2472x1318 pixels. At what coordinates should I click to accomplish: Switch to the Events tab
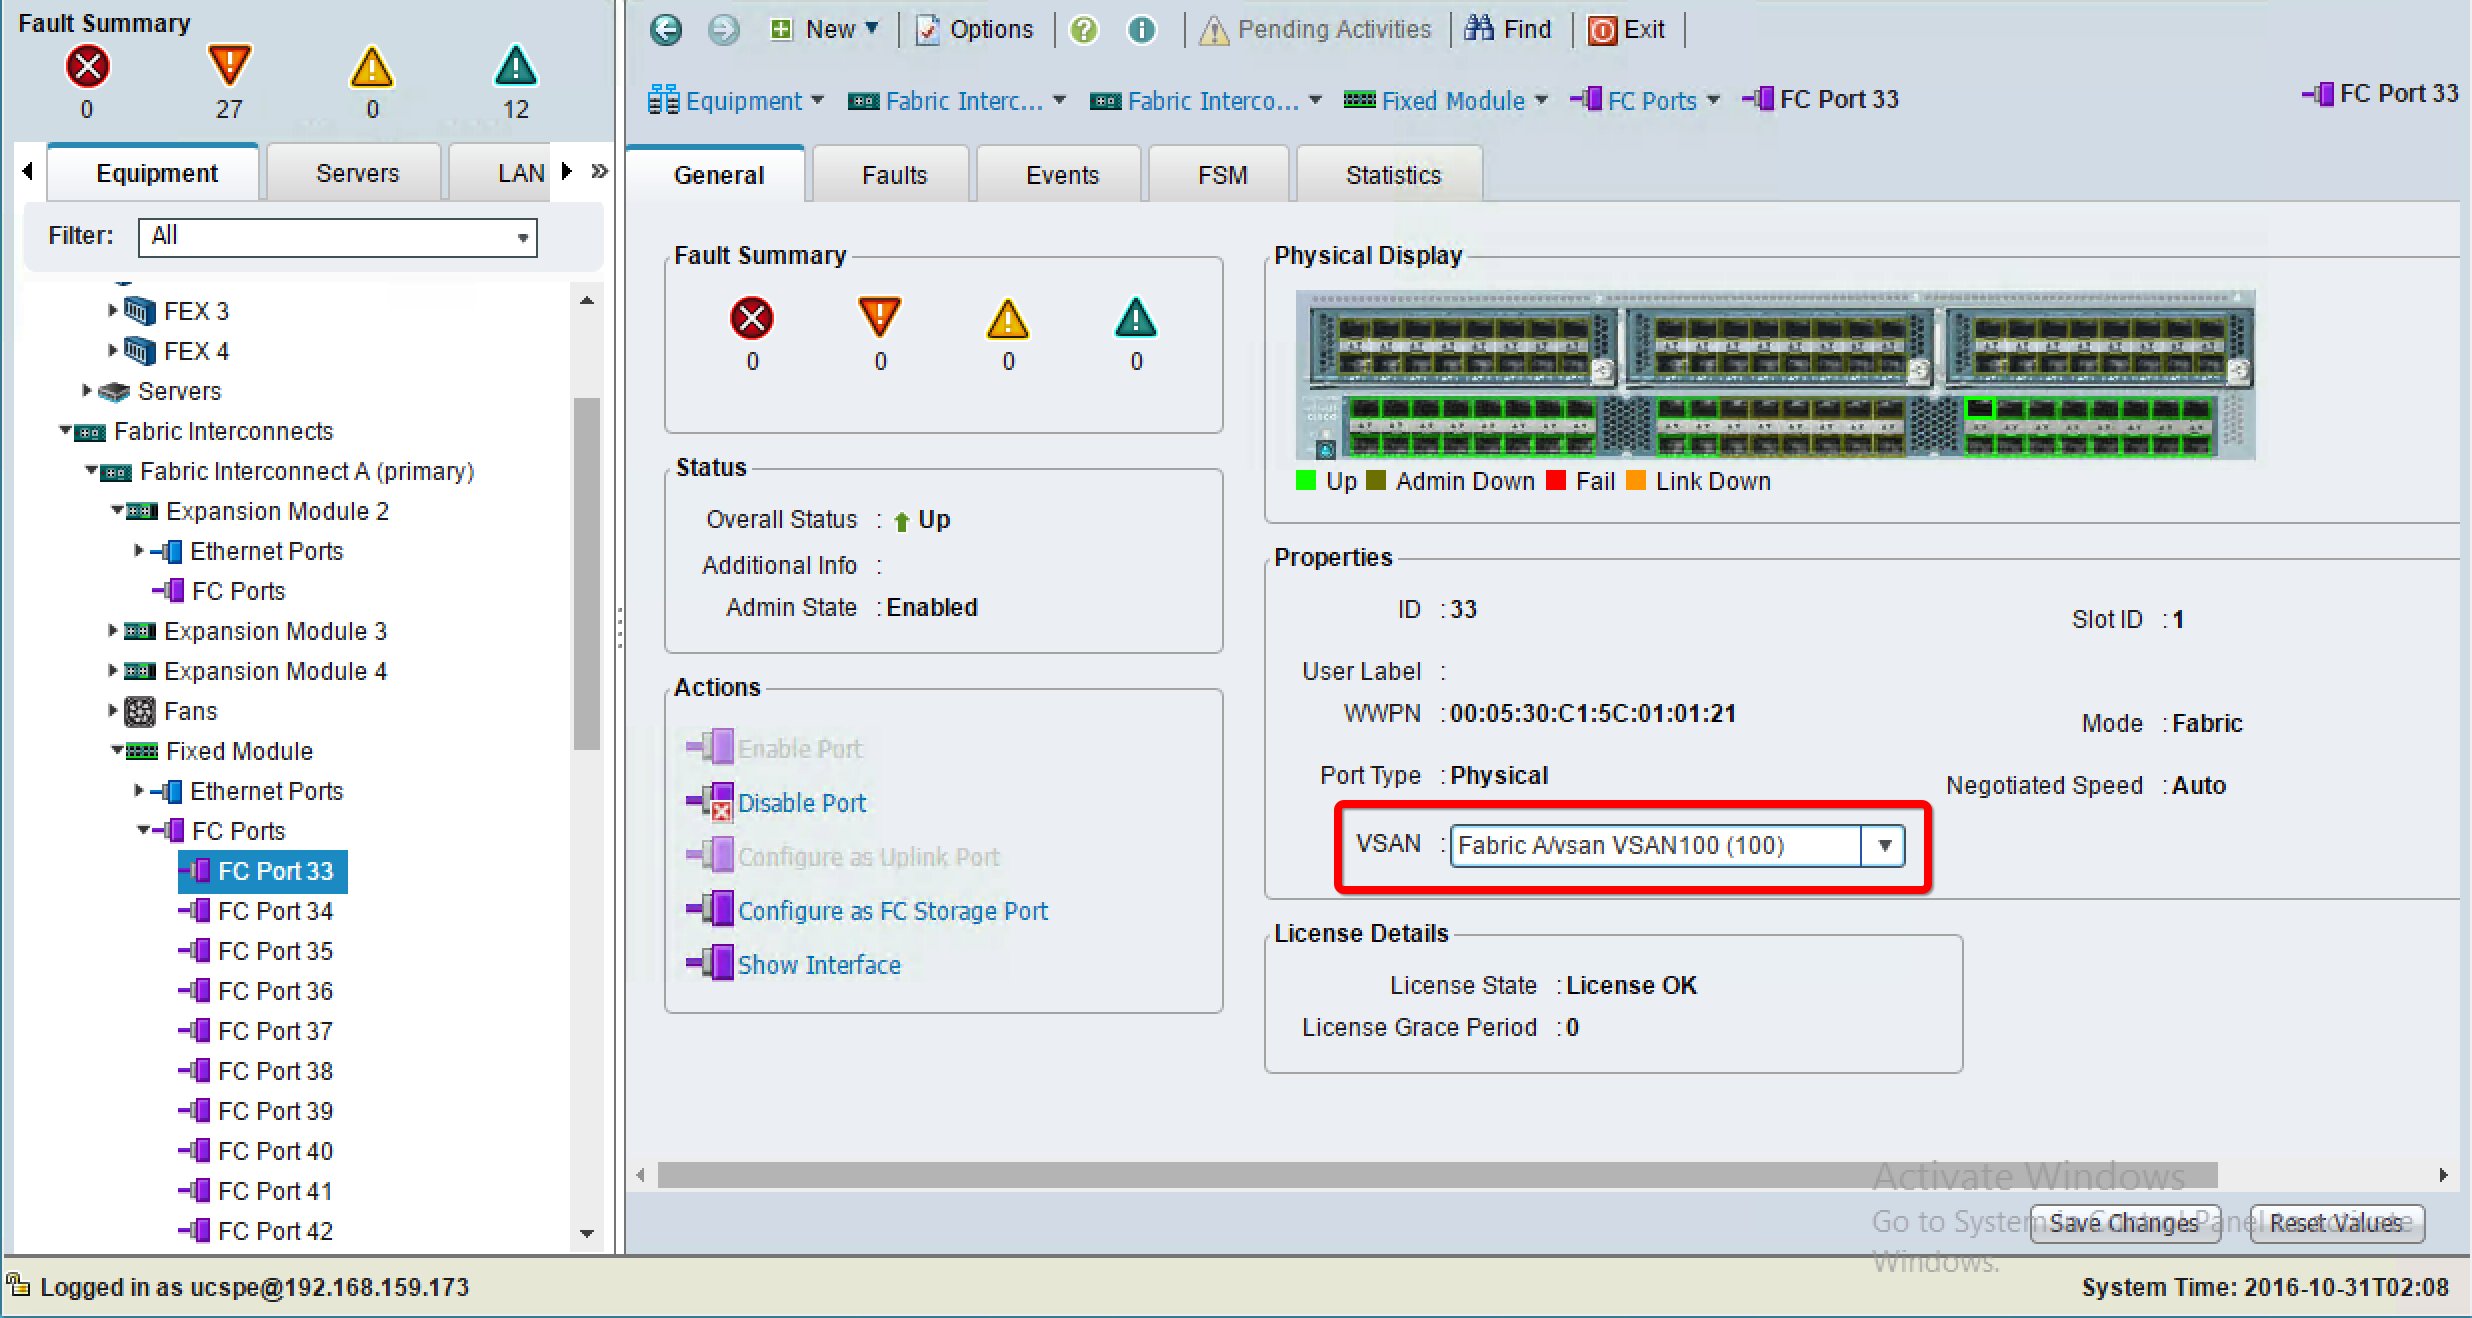[x=1061, y=175]
